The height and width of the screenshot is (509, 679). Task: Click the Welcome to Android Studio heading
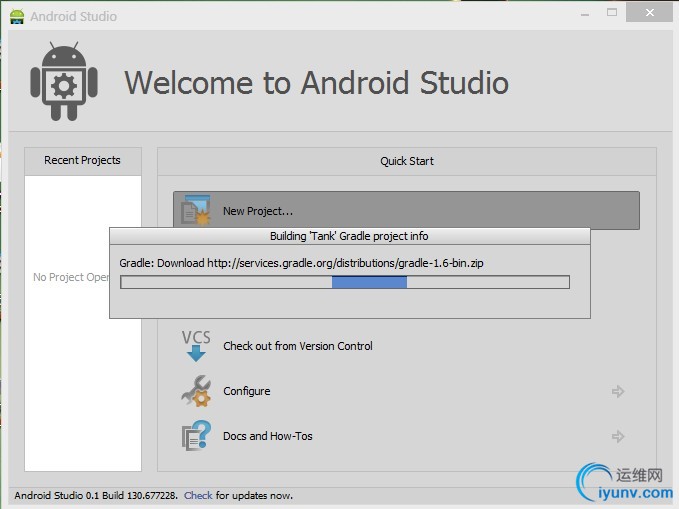pyautogui.click(x=317, y=83)
